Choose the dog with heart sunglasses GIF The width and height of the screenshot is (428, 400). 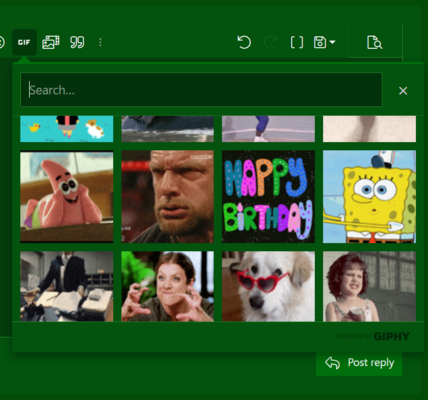click(x=268, y=286)
